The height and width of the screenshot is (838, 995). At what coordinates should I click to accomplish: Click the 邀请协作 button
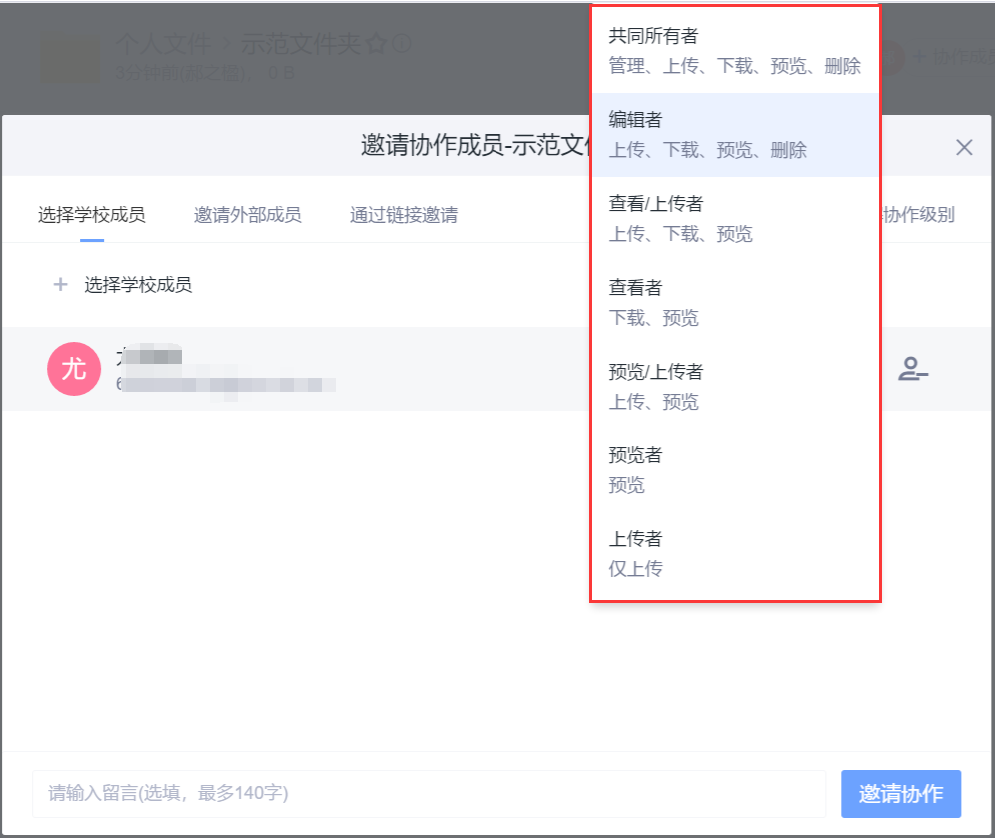point(900,791)
